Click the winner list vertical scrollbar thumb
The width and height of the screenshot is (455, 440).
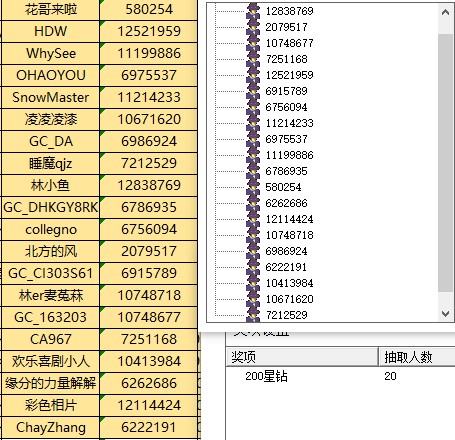[x=445, y=163]
